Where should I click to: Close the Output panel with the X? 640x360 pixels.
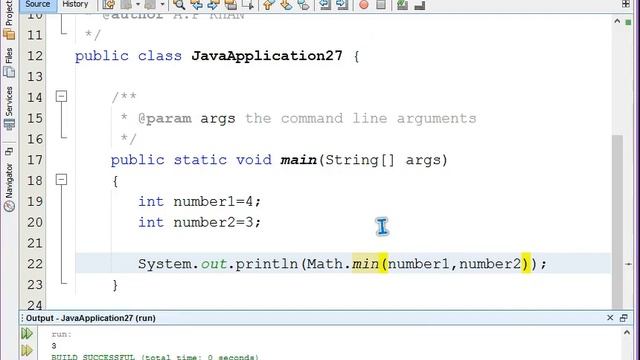[610, 318]
